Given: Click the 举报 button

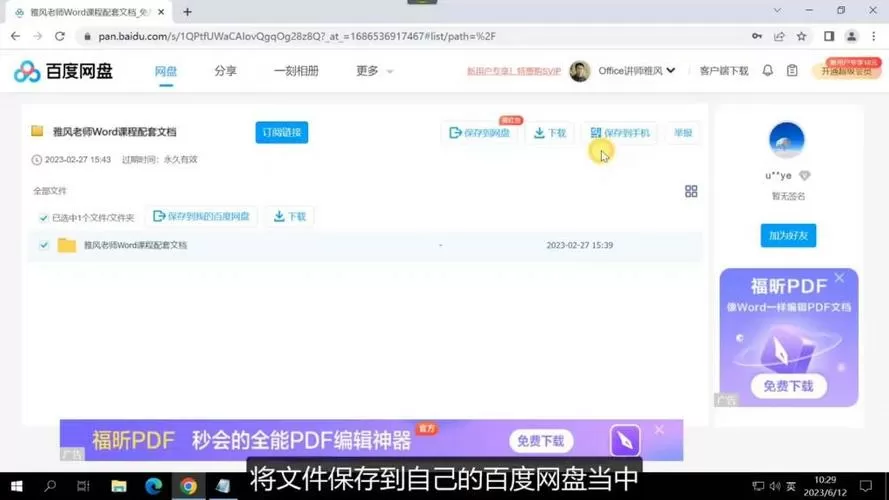Looking at the screenshot, I should click(x=683, y=133).
